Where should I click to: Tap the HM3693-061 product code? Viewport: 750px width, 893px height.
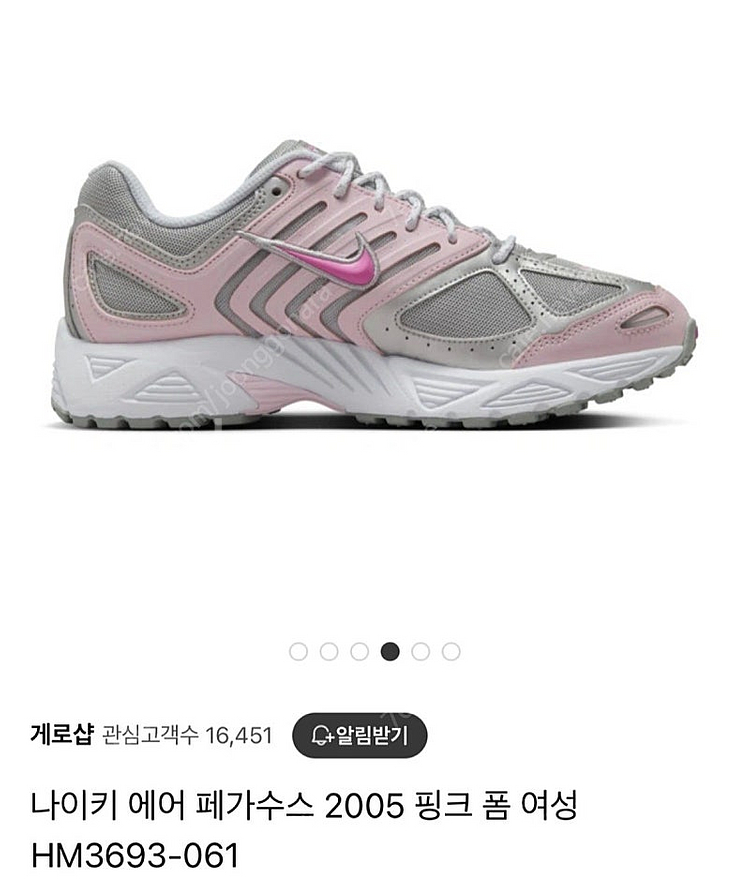[135, 855]
